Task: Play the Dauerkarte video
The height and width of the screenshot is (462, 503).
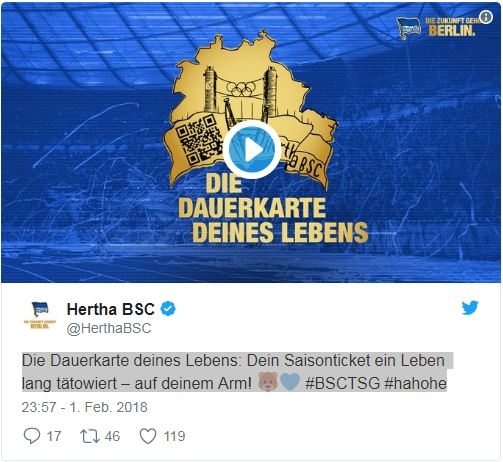Action: coord(252,150)
